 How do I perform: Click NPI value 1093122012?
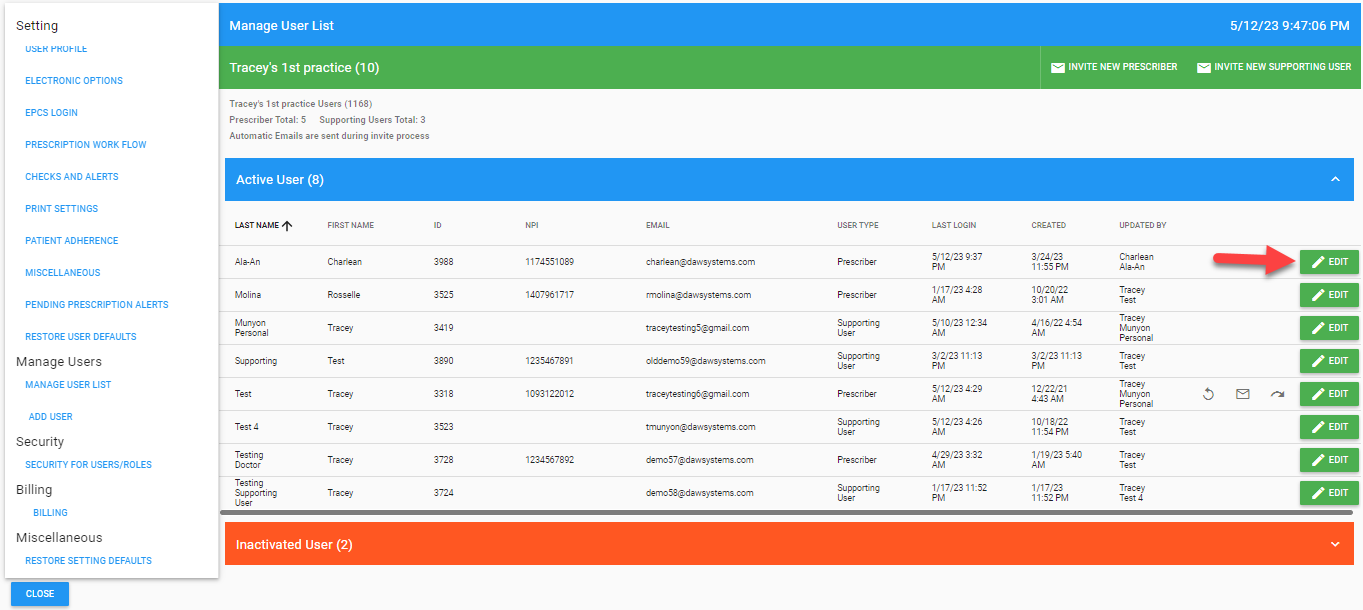pos(549,394)
